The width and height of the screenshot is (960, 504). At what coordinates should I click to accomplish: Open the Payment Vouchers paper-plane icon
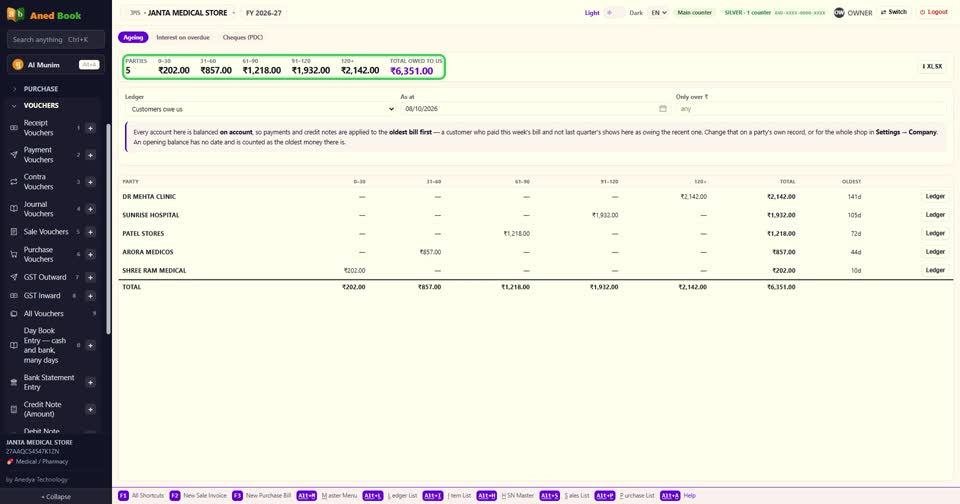coord(13,155)
